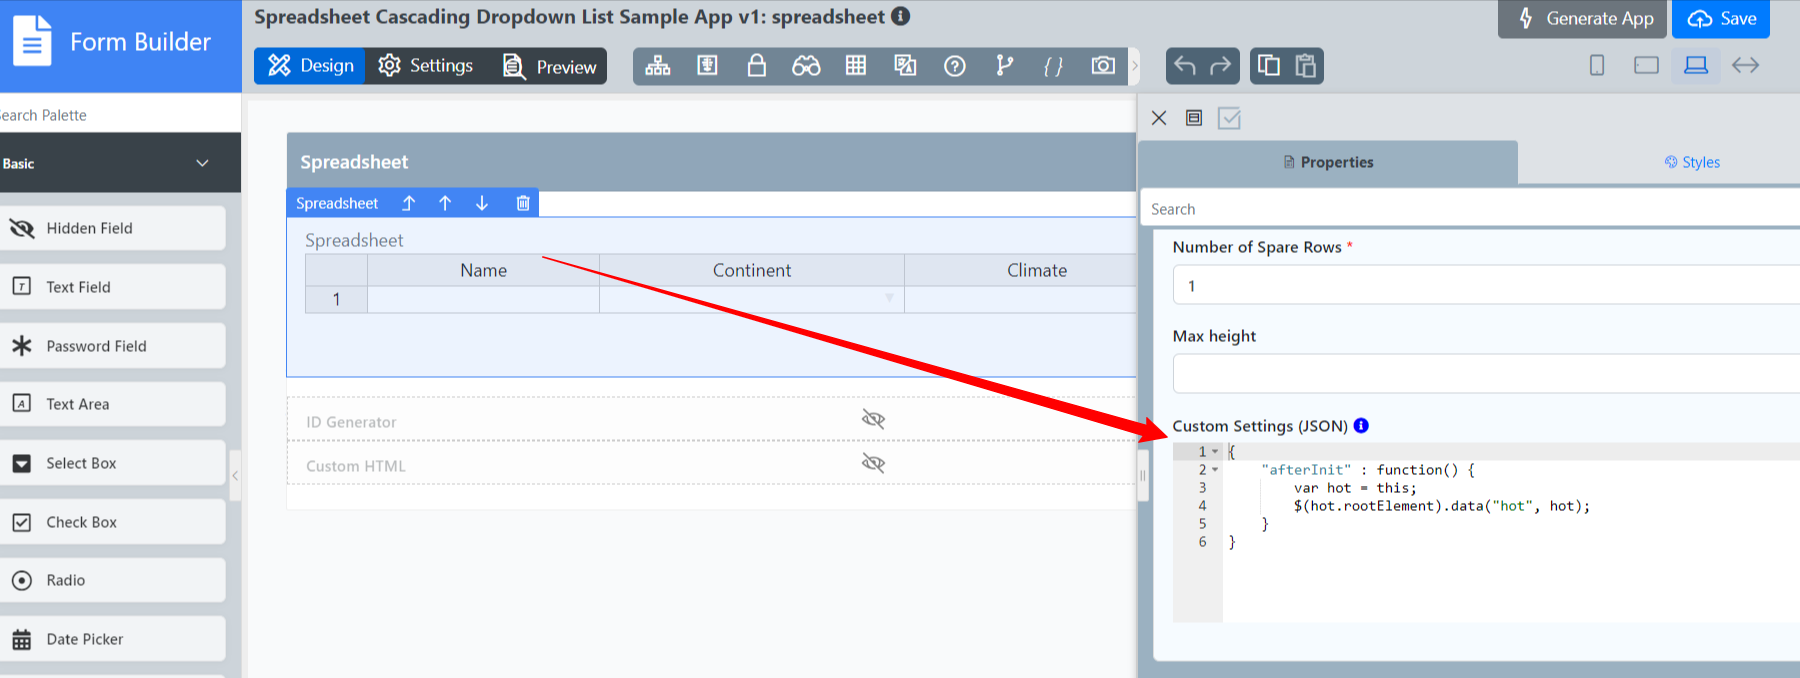Click the question mark help icon

point(955,66)
